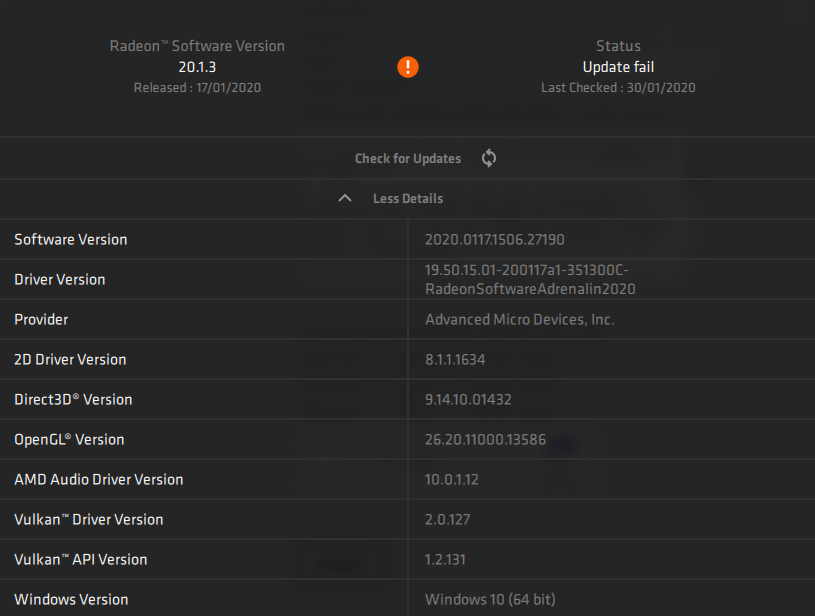
Task: Select the Provider row label
Action: [x=41, y=320]
